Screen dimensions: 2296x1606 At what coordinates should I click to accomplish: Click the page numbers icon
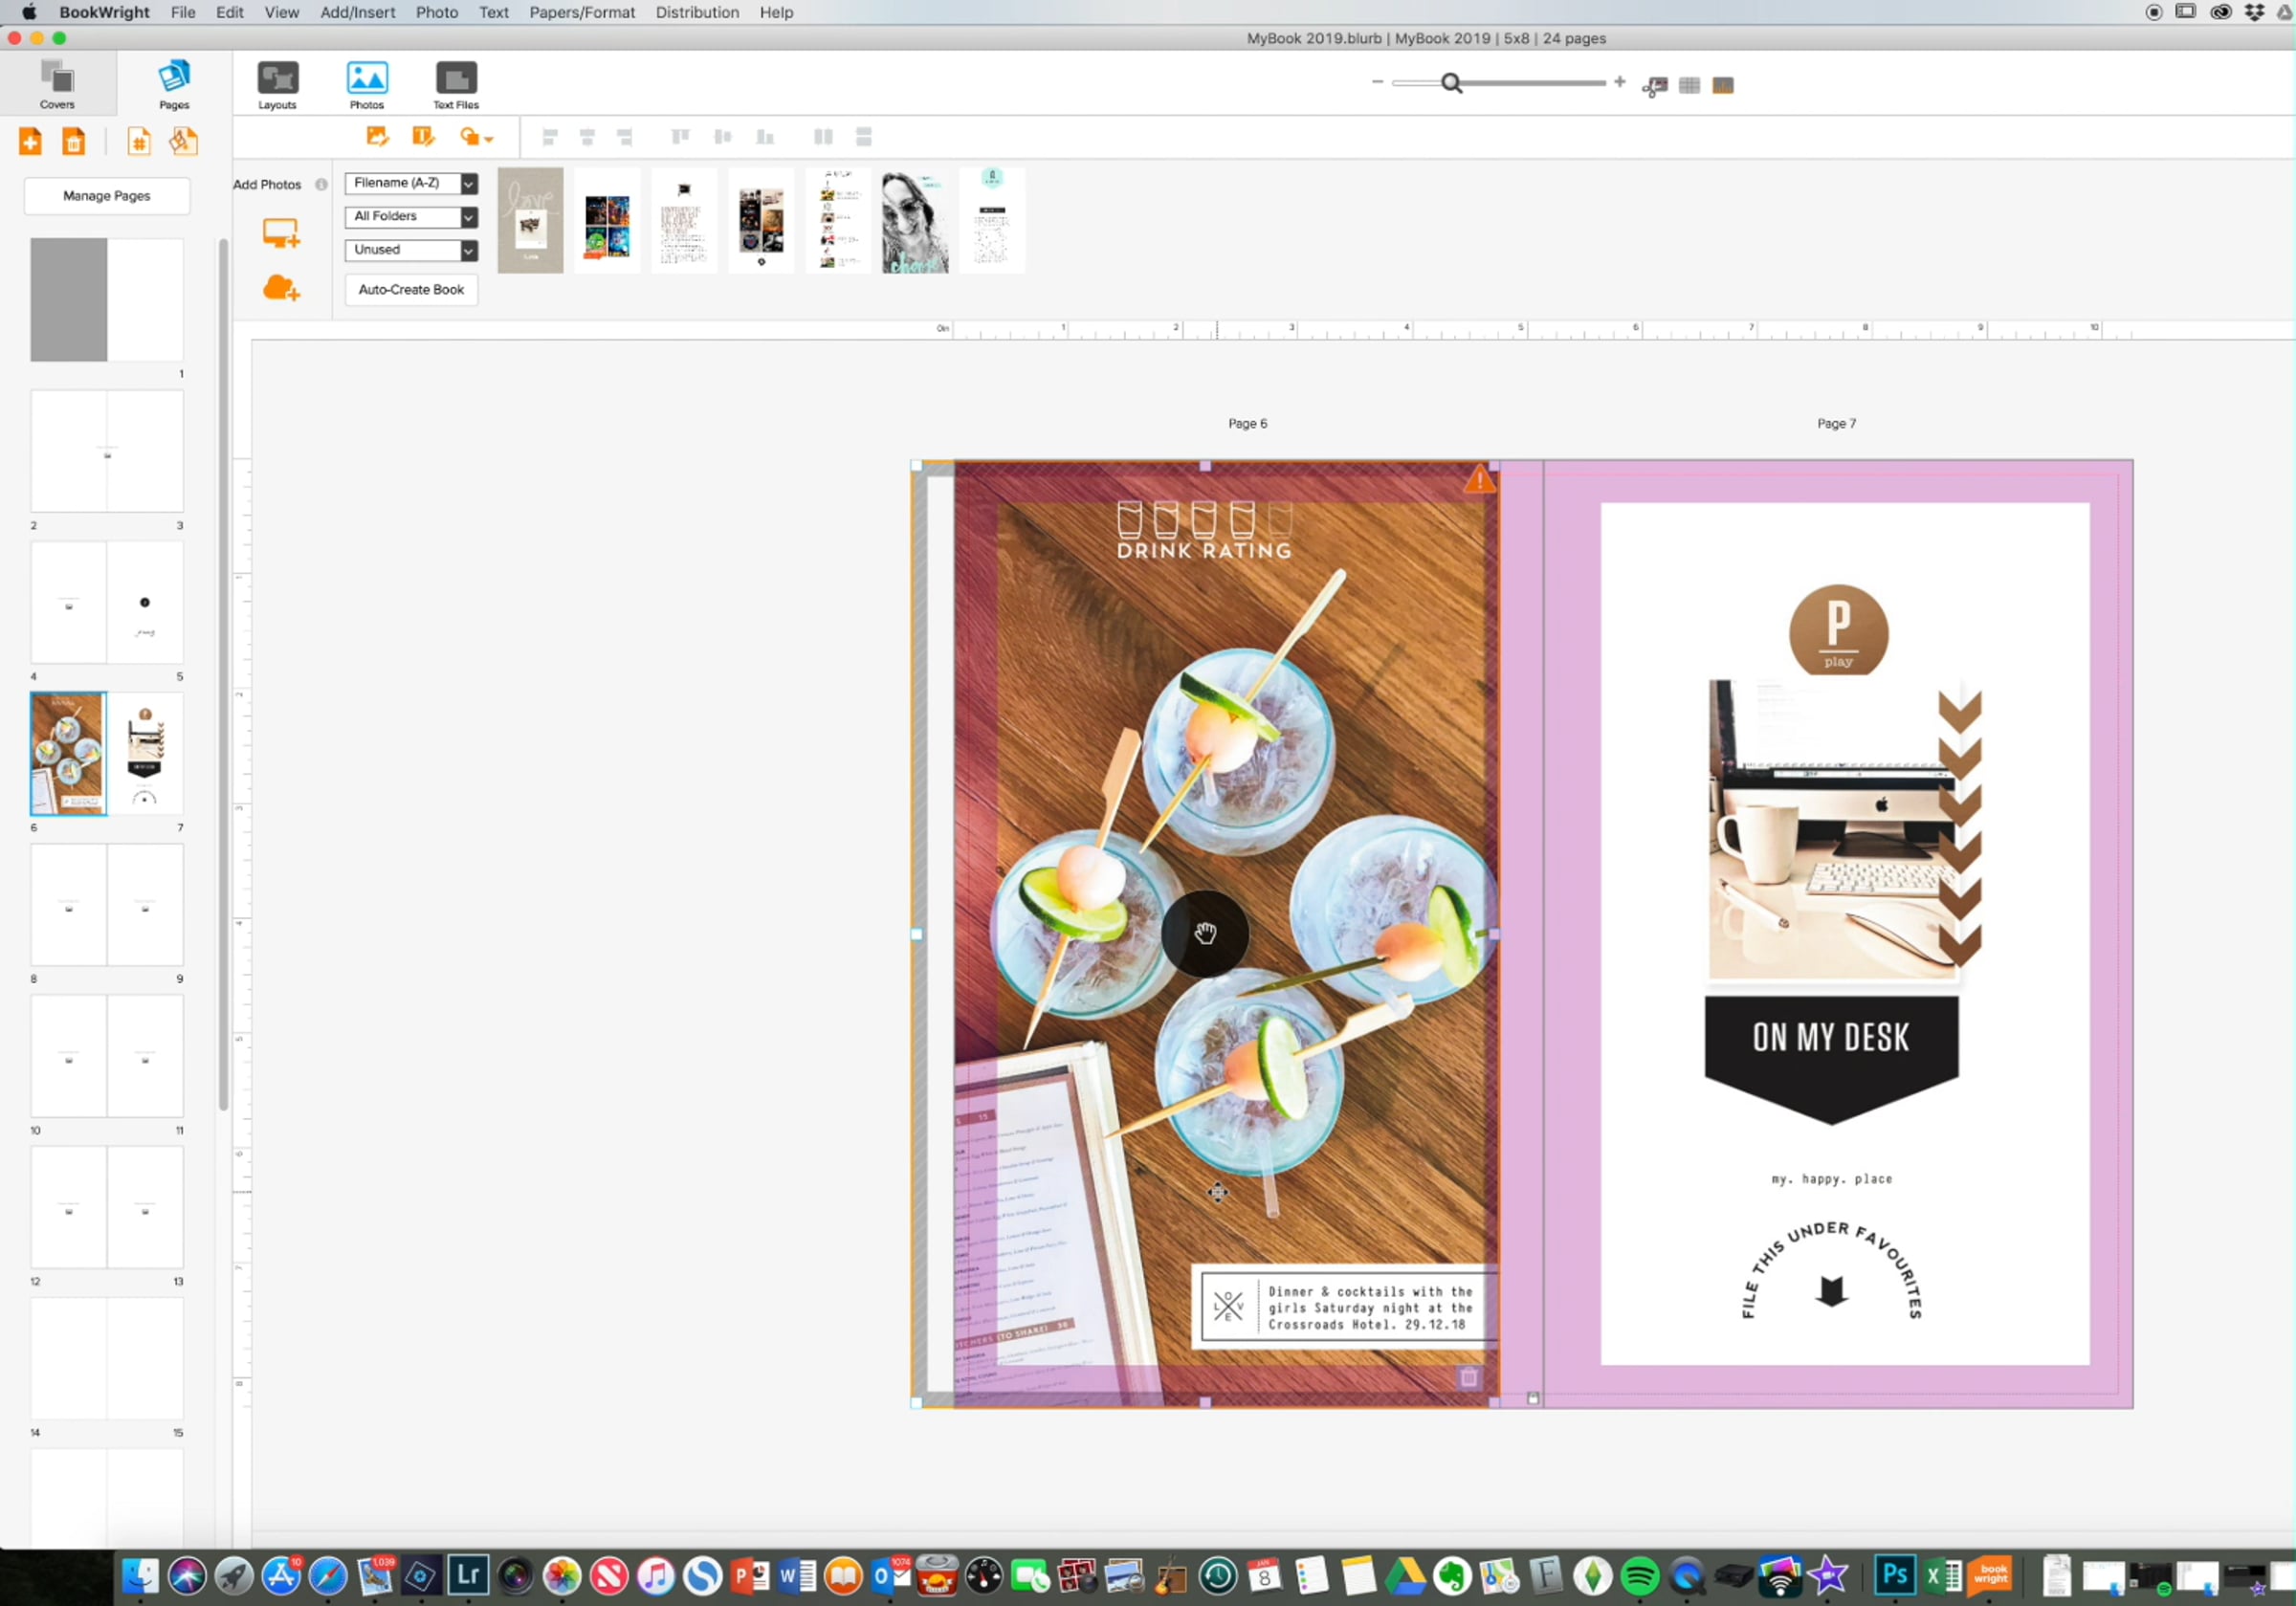pos(139,141)
